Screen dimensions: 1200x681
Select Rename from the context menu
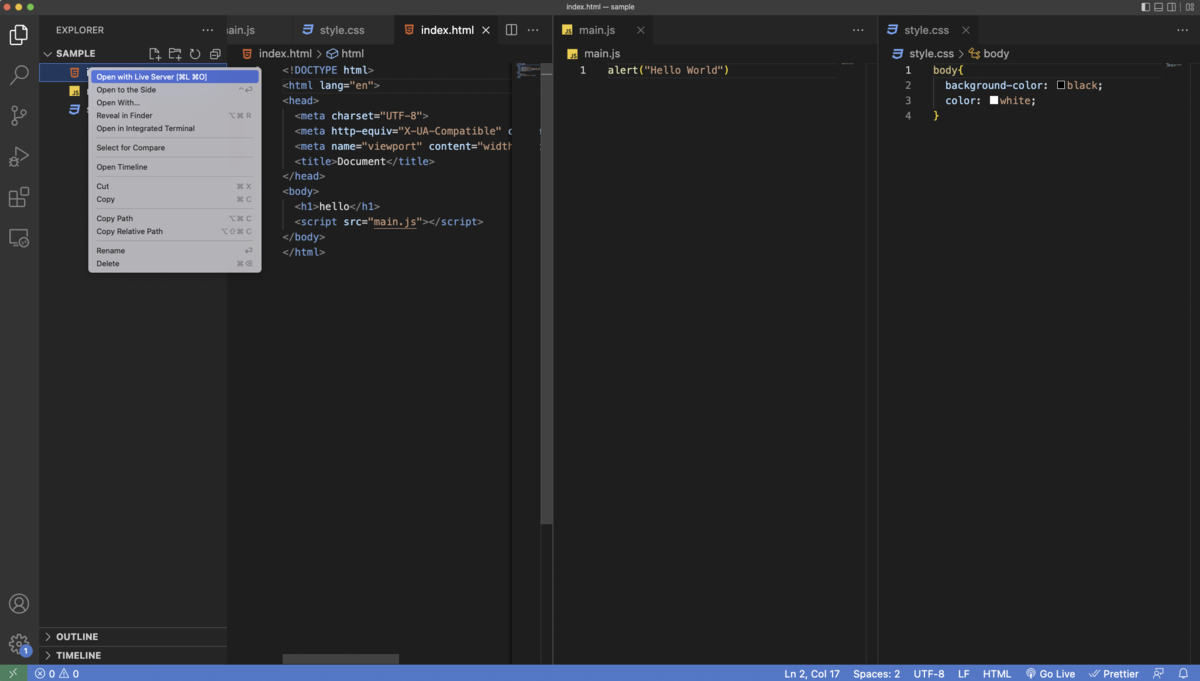pos(175,251)
